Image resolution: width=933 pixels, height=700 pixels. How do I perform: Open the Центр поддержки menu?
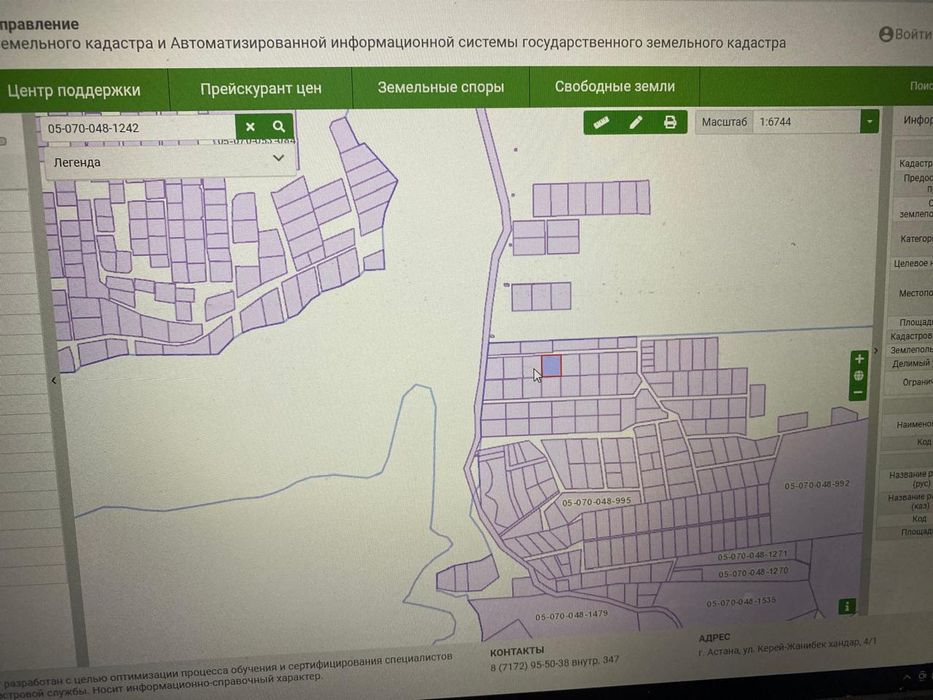[x=74, y=90]
